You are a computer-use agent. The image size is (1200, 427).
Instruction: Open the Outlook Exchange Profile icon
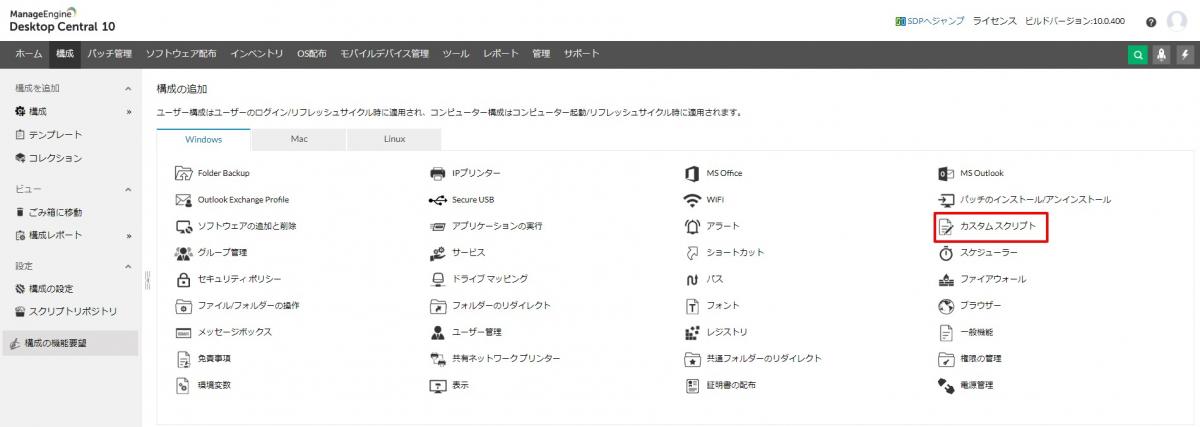[183, 200]
